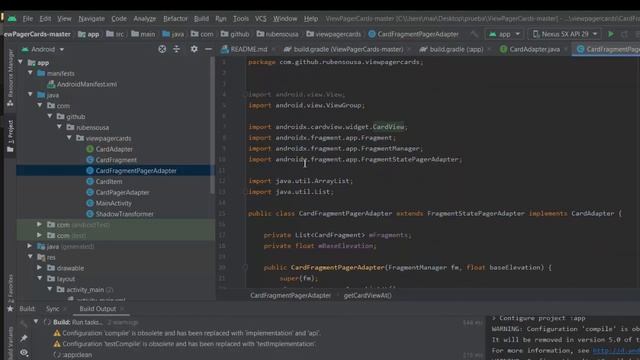Select the activity_main layout item
The height and width of the screenshot is (360, 640).
click(84, 289)
